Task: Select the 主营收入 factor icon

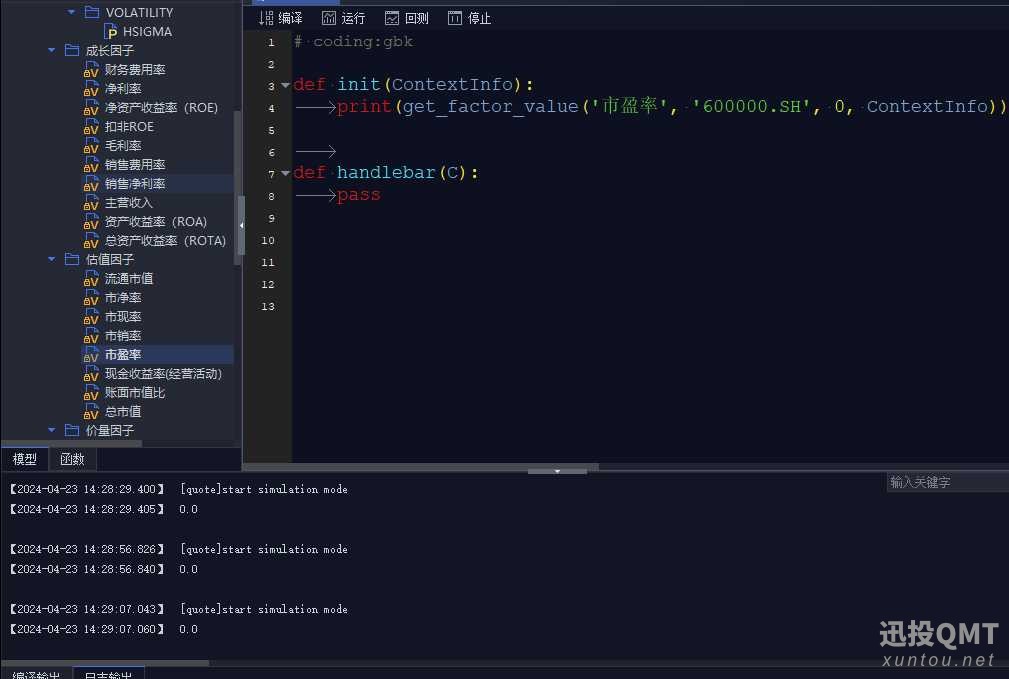Action: (91, 203)
